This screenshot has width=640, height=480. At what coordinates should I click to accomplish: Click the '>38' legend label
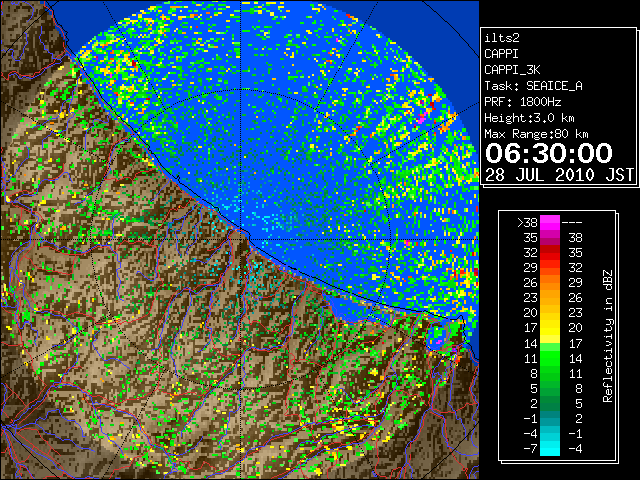(527, 222)
